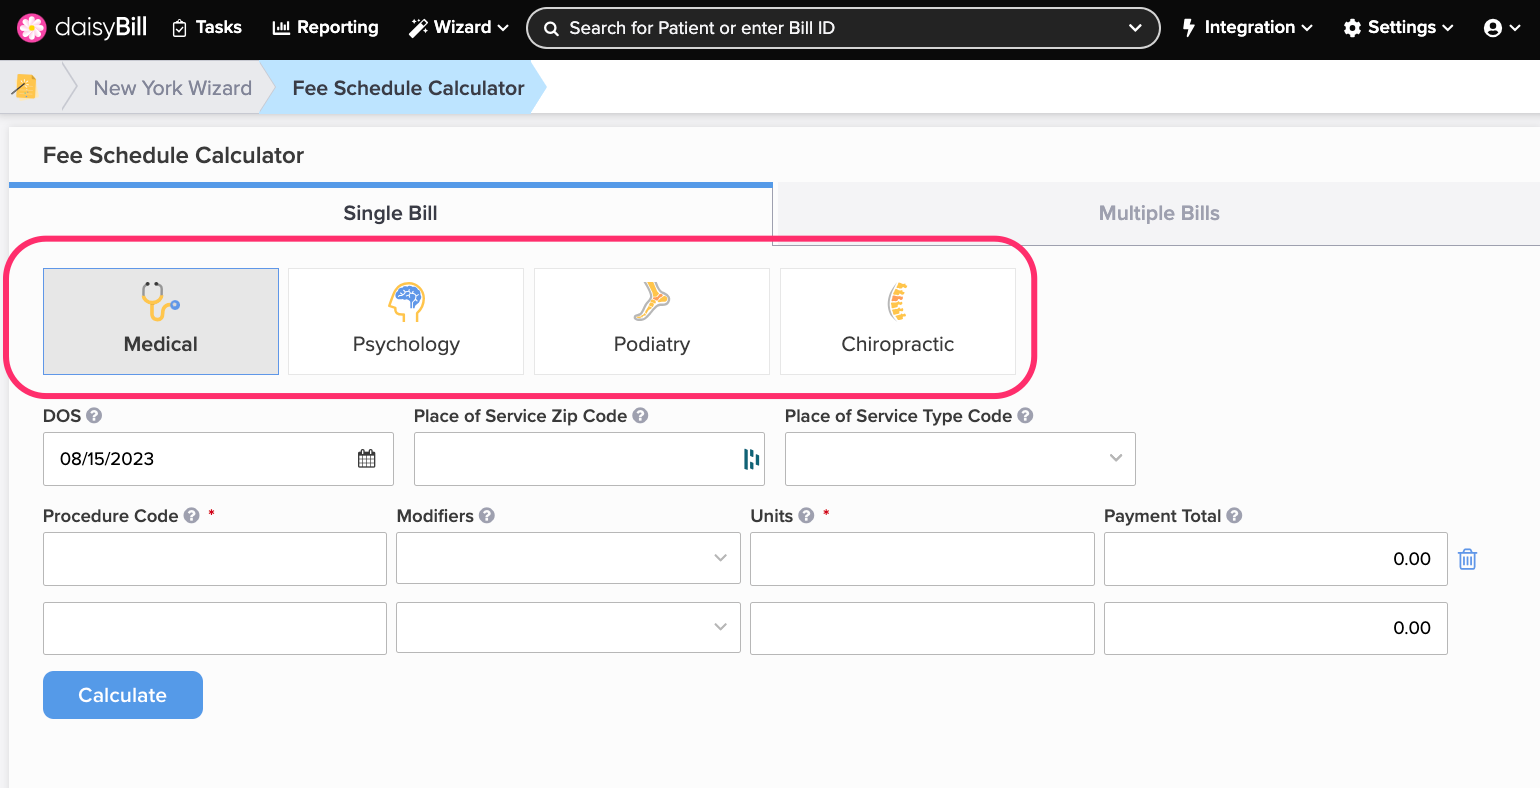This screenshot has height=788, width=1540.
Task: Click help icon beside Place of Service Zip Code
Action: 640,416
